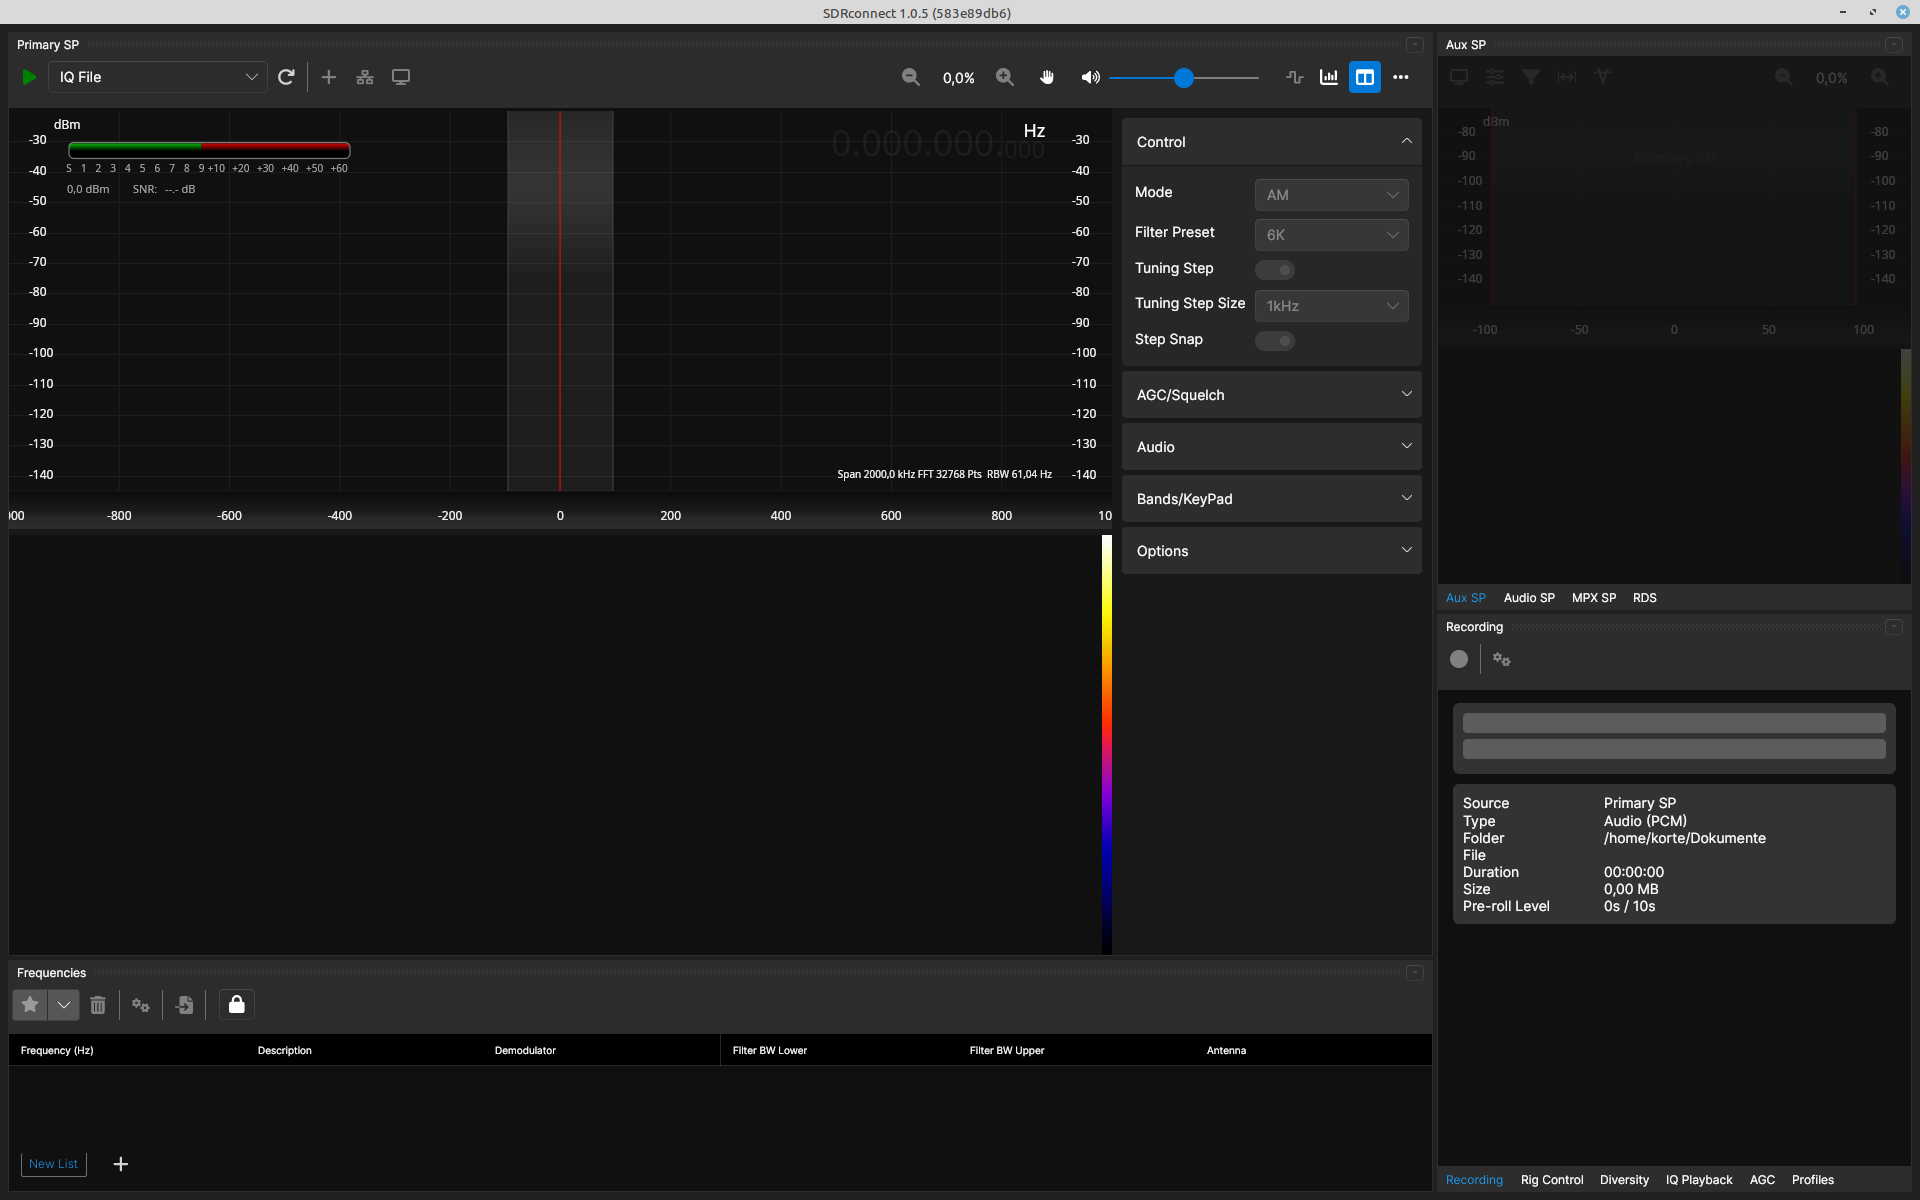The image size is (1920, 1200).
Task: Toggle the frequency list lock
Action: pyautogui.click(x=237, y=1004)
